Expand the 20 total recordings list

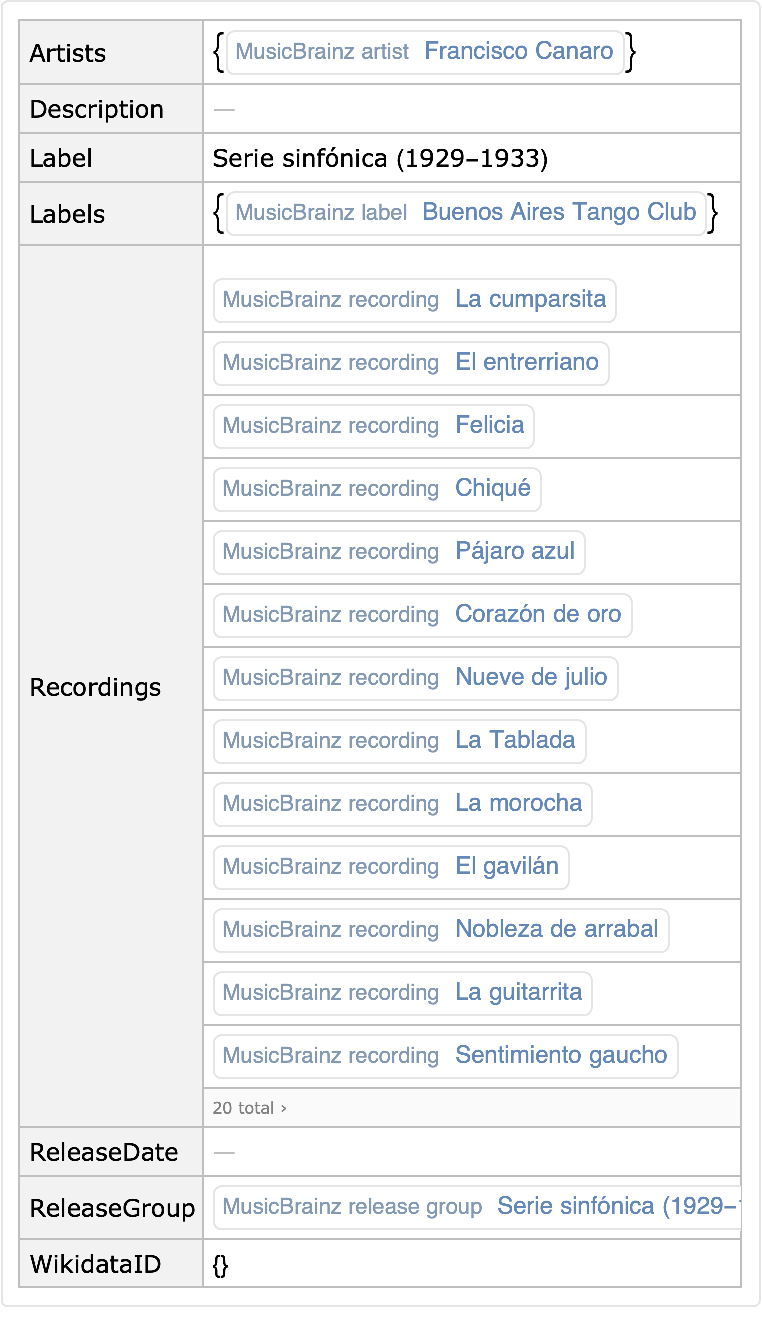250,1108
